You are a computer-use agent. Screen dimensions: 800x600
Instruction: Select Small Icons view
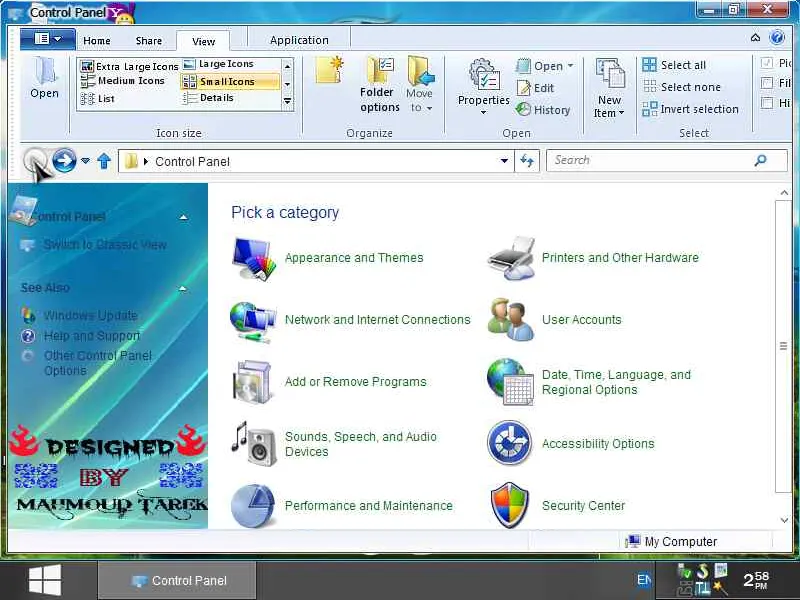230,82
